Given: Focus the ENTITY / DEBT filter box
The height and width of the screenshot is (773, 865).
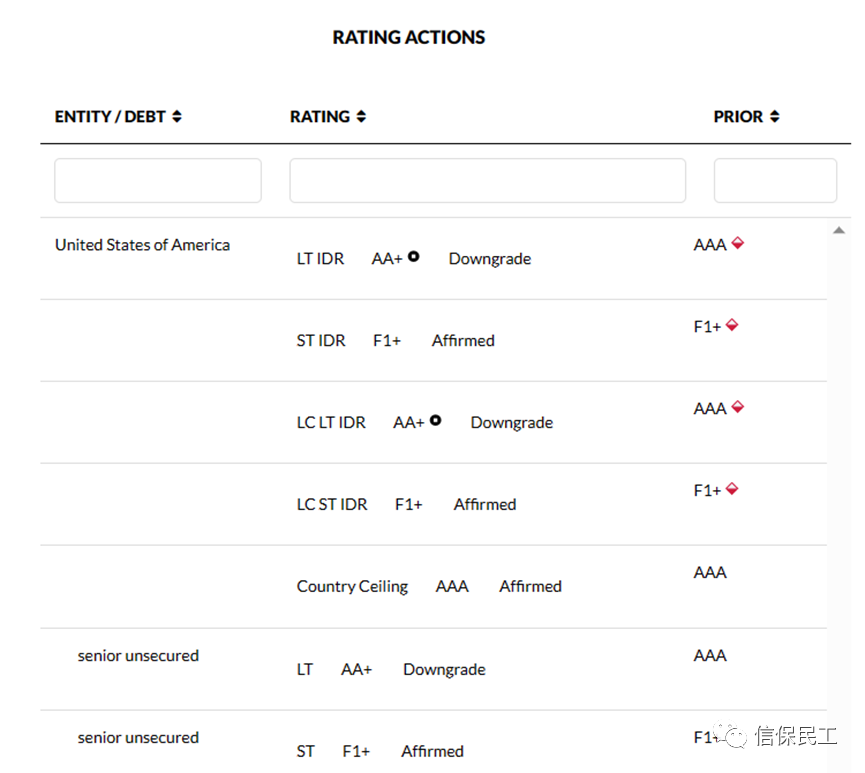Looking at the screenshot, I should (158, 180).
